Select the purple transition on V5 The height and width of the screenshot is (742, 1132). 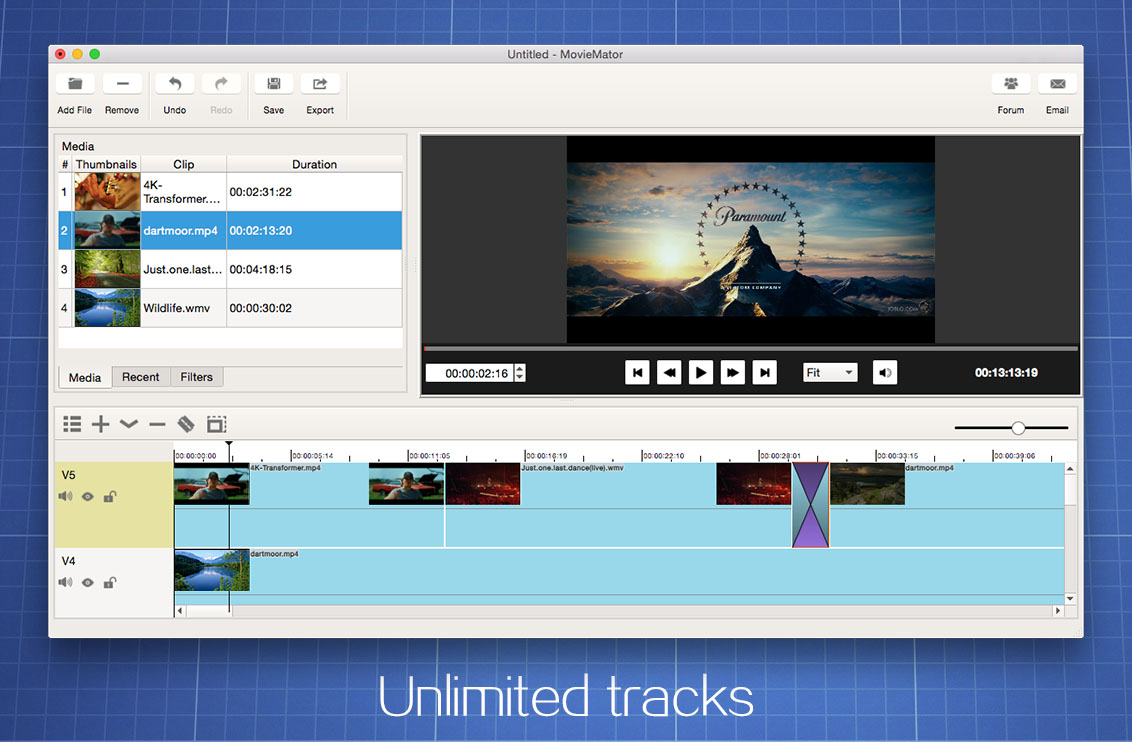click(810, 505)
